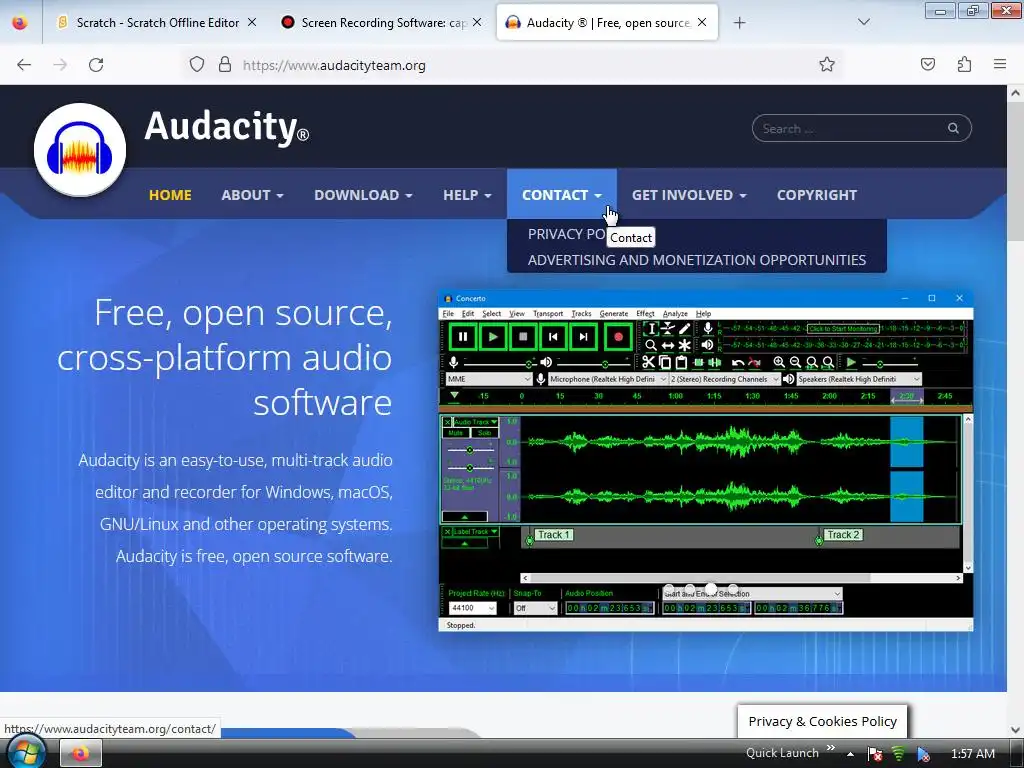Show hidden tray icons with the up arrow

pos(850,754)
